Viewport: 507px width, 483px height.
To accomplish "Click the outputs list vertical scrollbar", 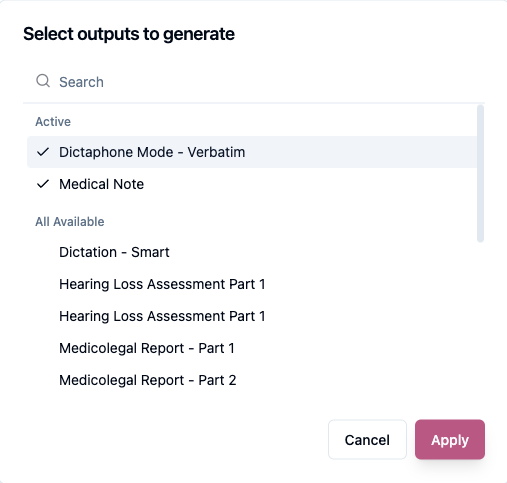I will tap(480, 173).
